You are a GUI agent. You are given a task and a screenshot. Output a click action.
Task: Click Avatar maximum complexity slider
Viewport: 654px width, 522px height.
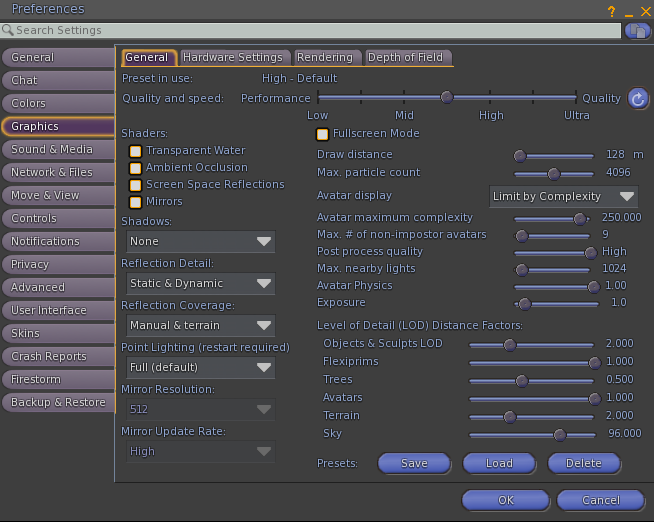coord(552,218)
